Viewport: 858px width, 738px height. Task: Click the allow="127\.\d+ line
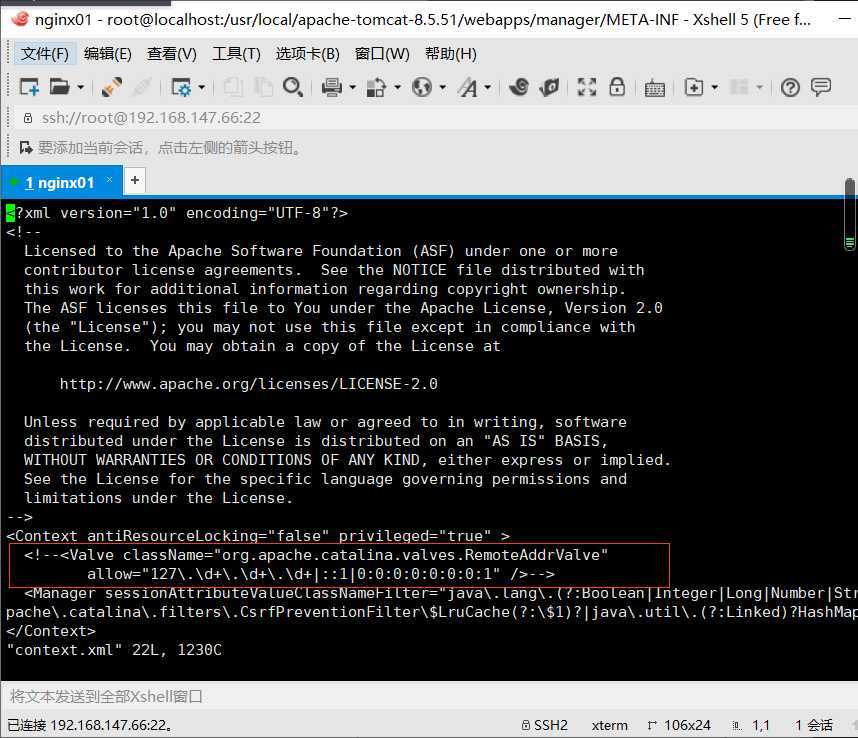coord(321,574)
